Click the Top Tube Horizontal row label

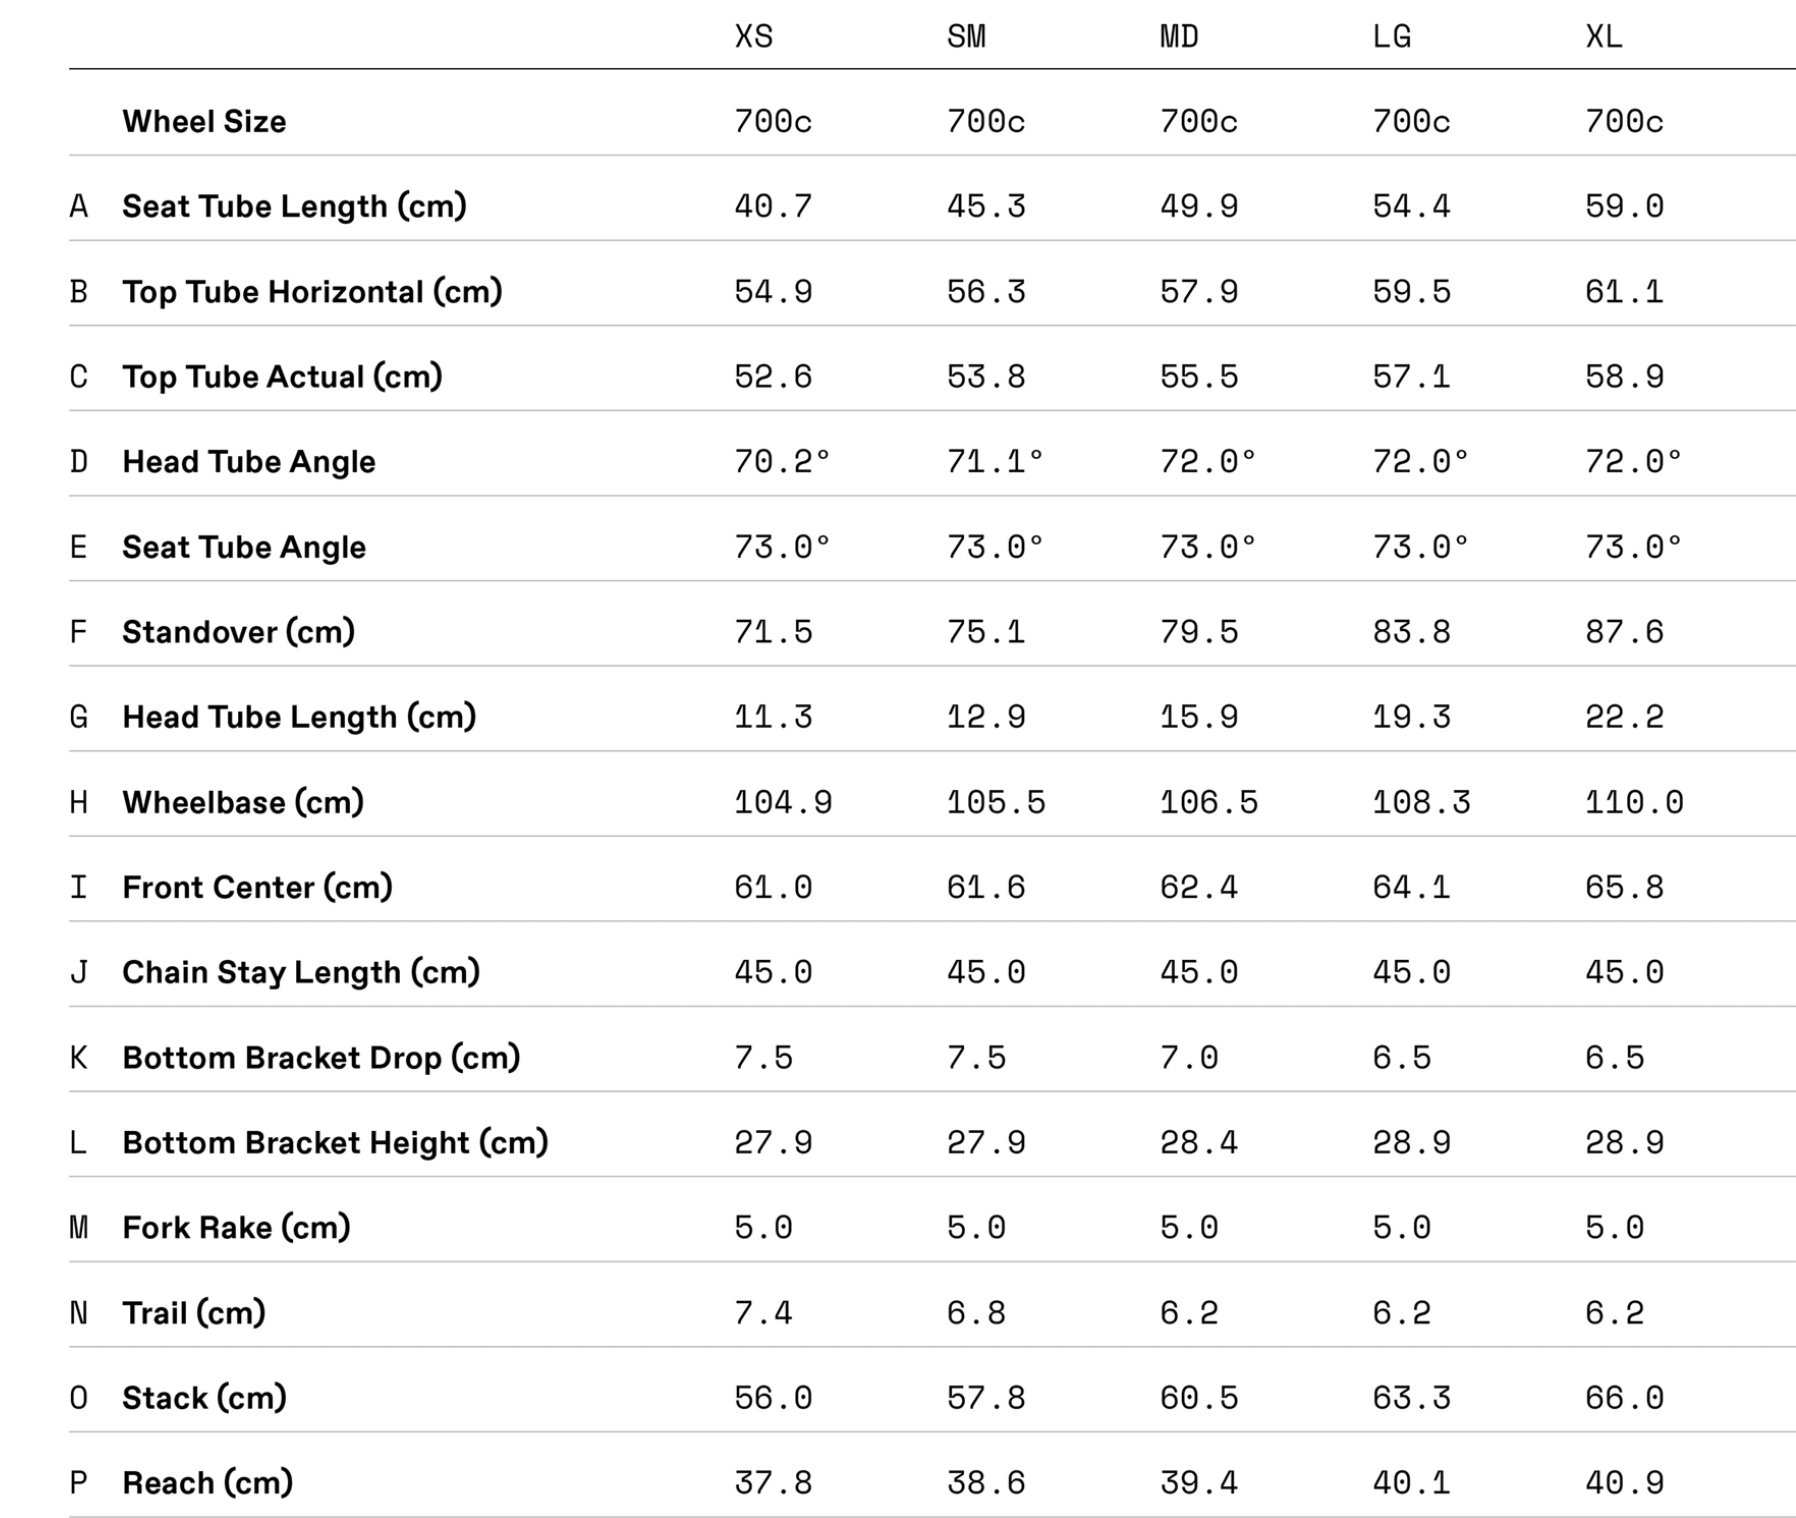(312, 292)
